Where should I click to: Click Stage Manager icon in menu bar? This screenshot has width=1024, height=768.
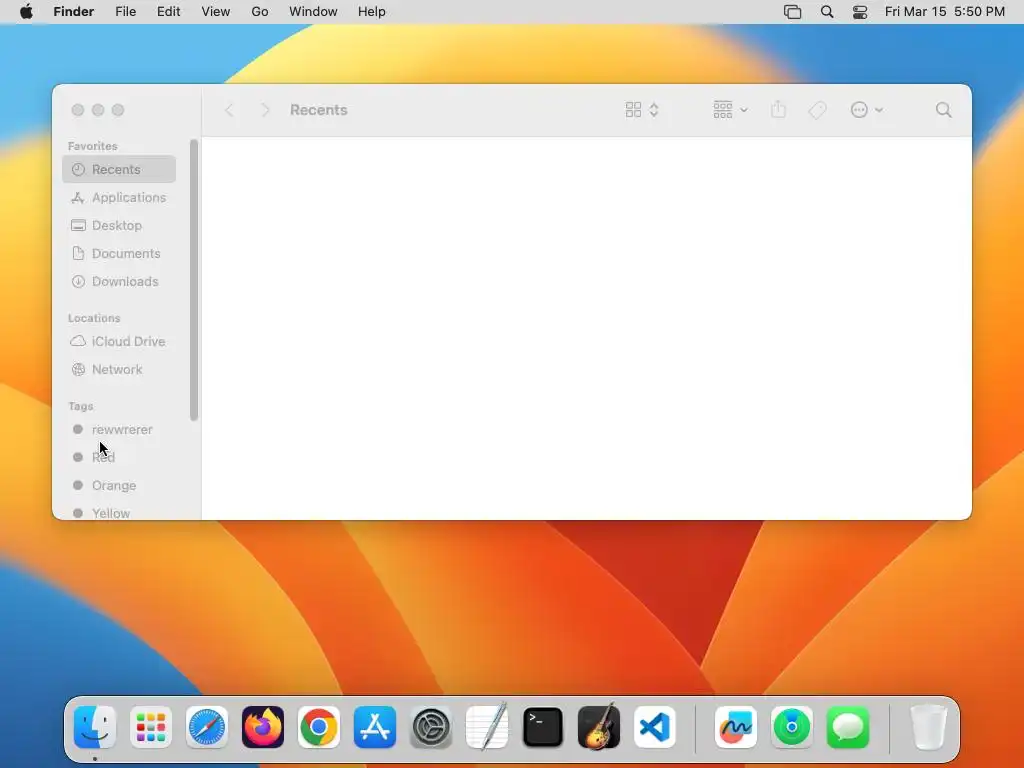coord(792,12)
